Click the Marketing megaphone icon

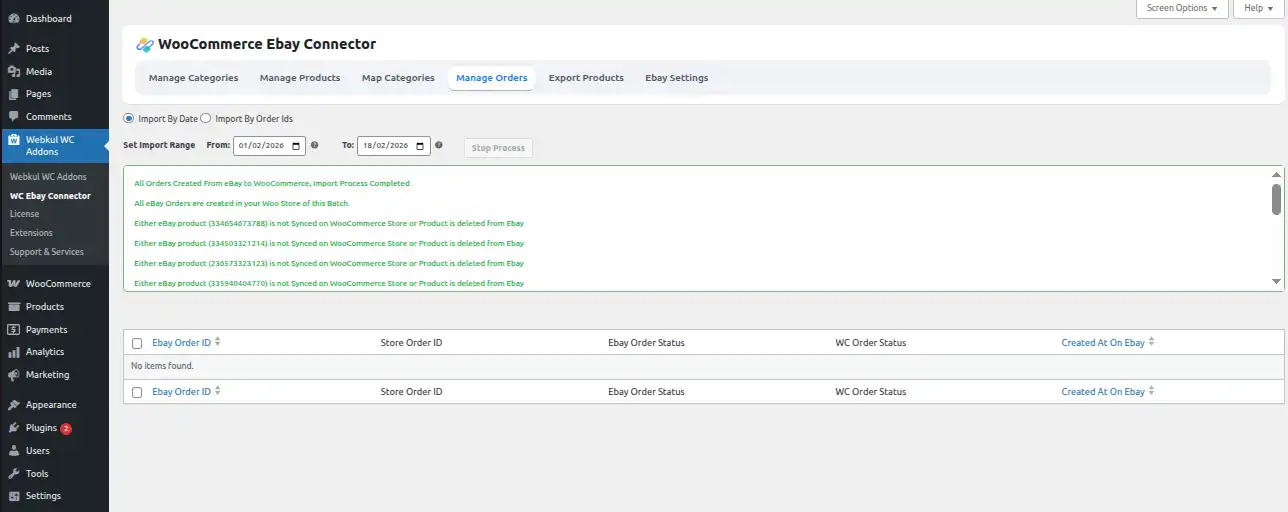[x=14, y=375]
